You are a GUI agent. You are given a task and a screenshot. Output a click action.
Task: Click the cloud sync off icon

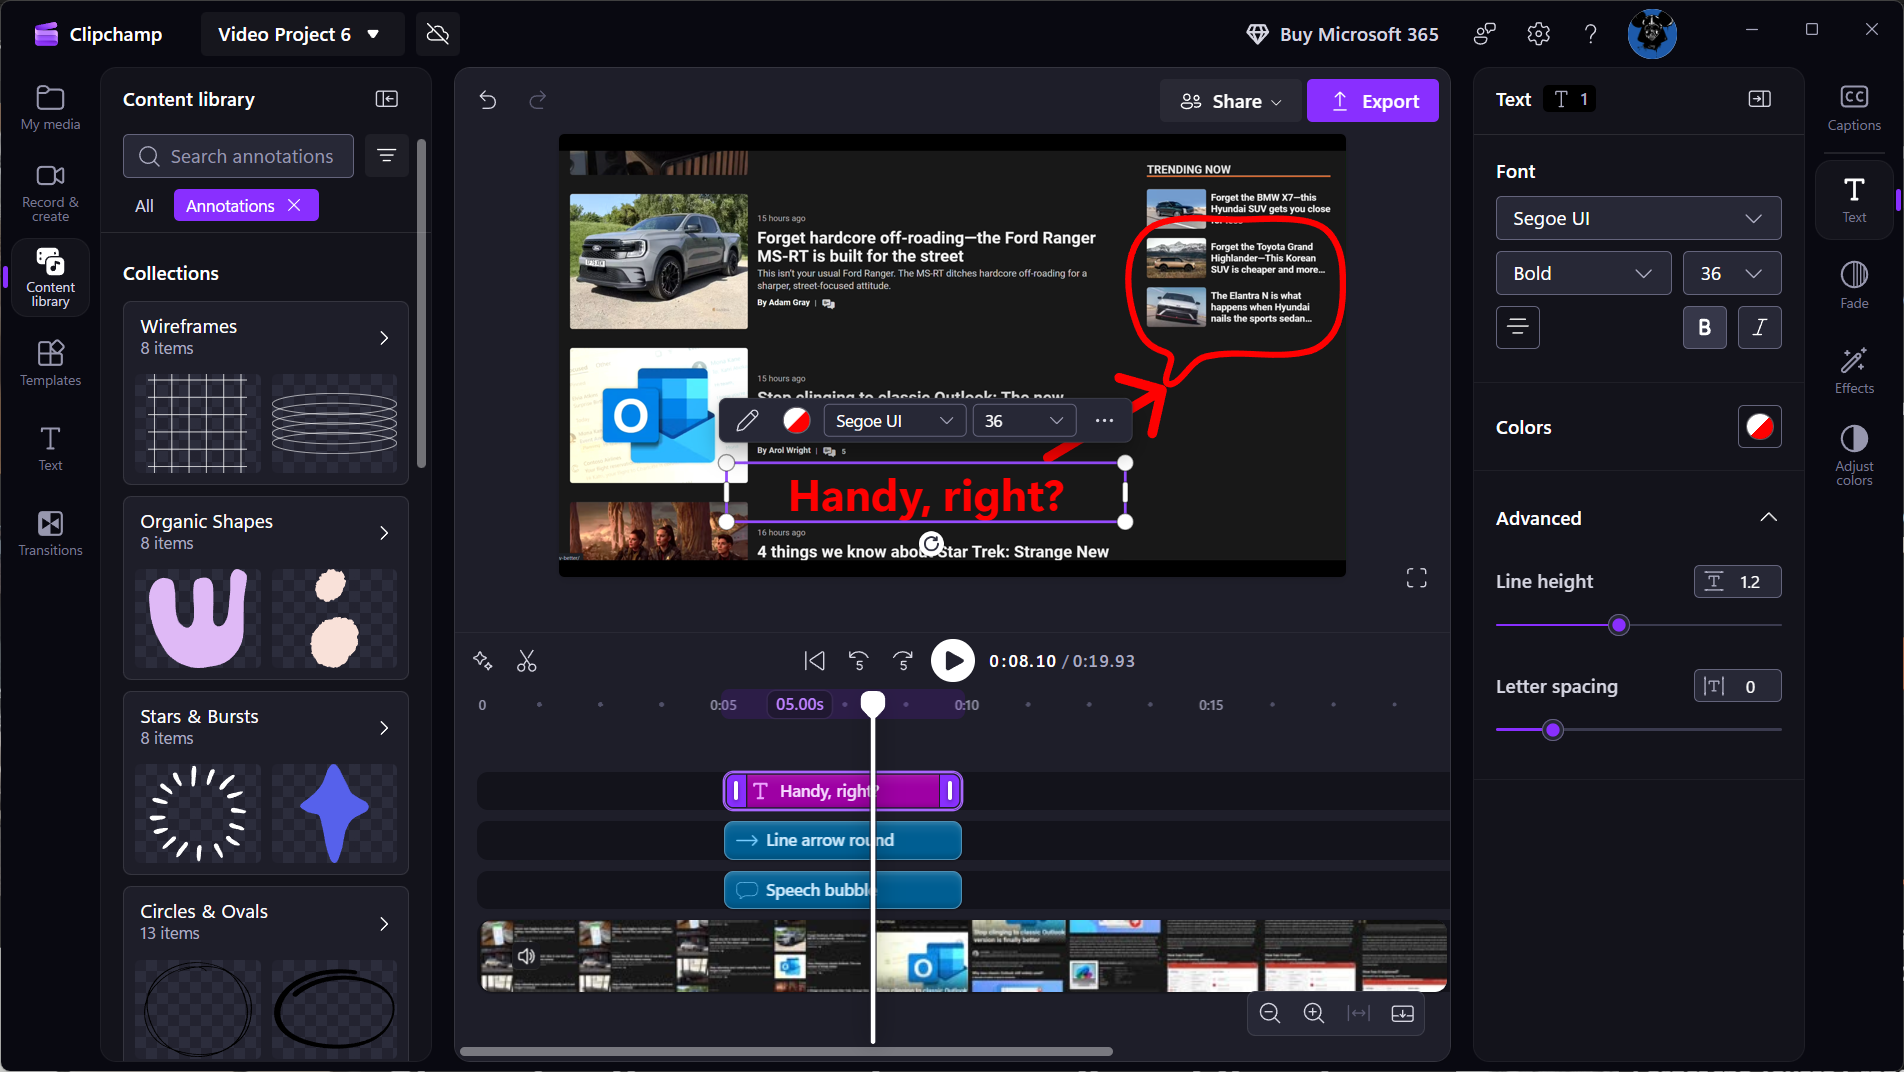(x=437, y=34)
